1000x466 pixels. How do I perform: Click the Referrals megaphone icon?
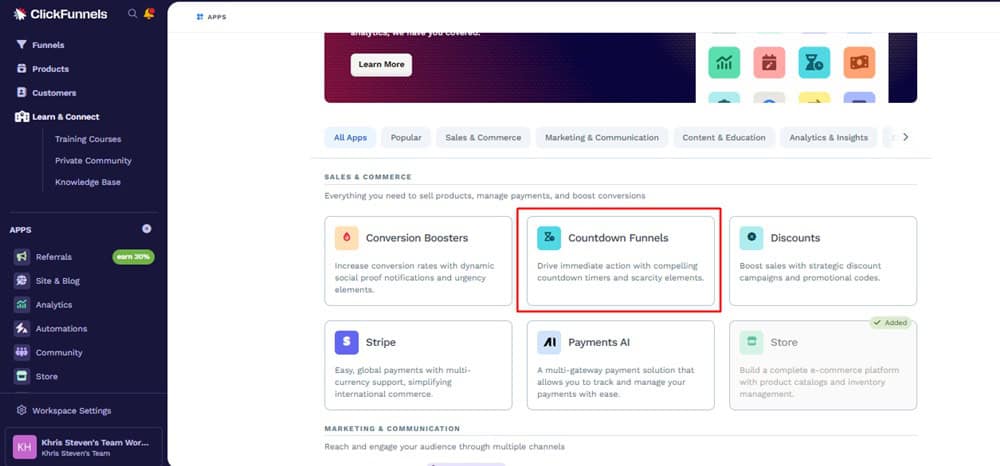click(22, 256)
